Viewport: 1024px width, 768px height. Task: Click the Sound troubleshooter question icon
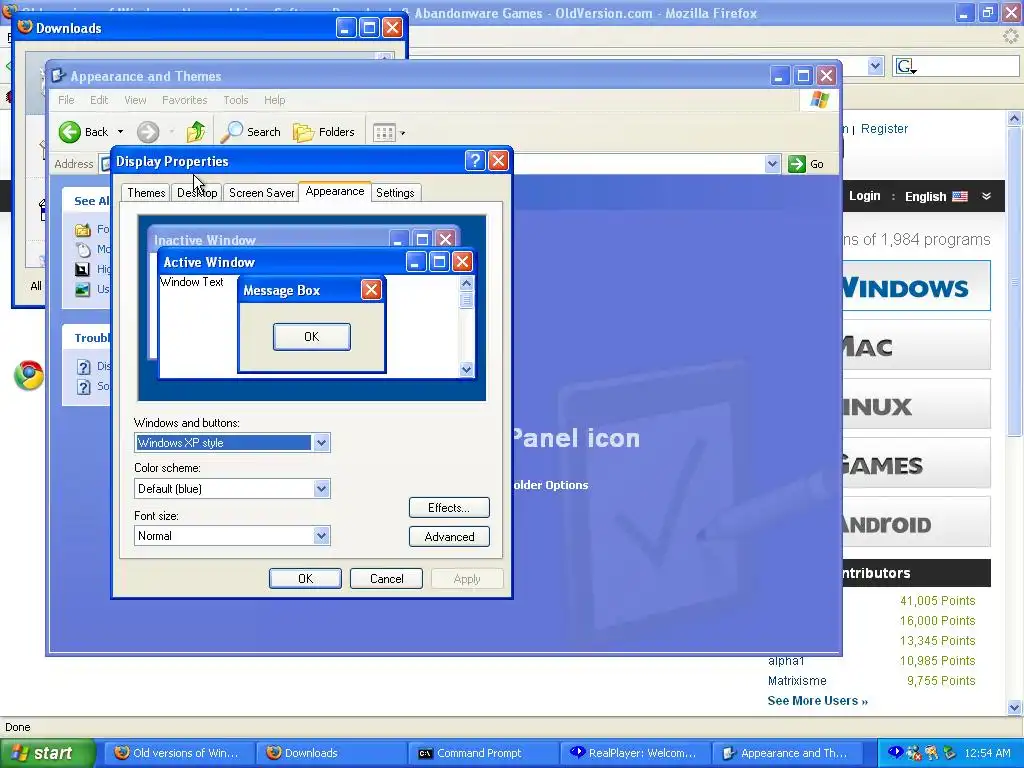click(x=84, y=387)
